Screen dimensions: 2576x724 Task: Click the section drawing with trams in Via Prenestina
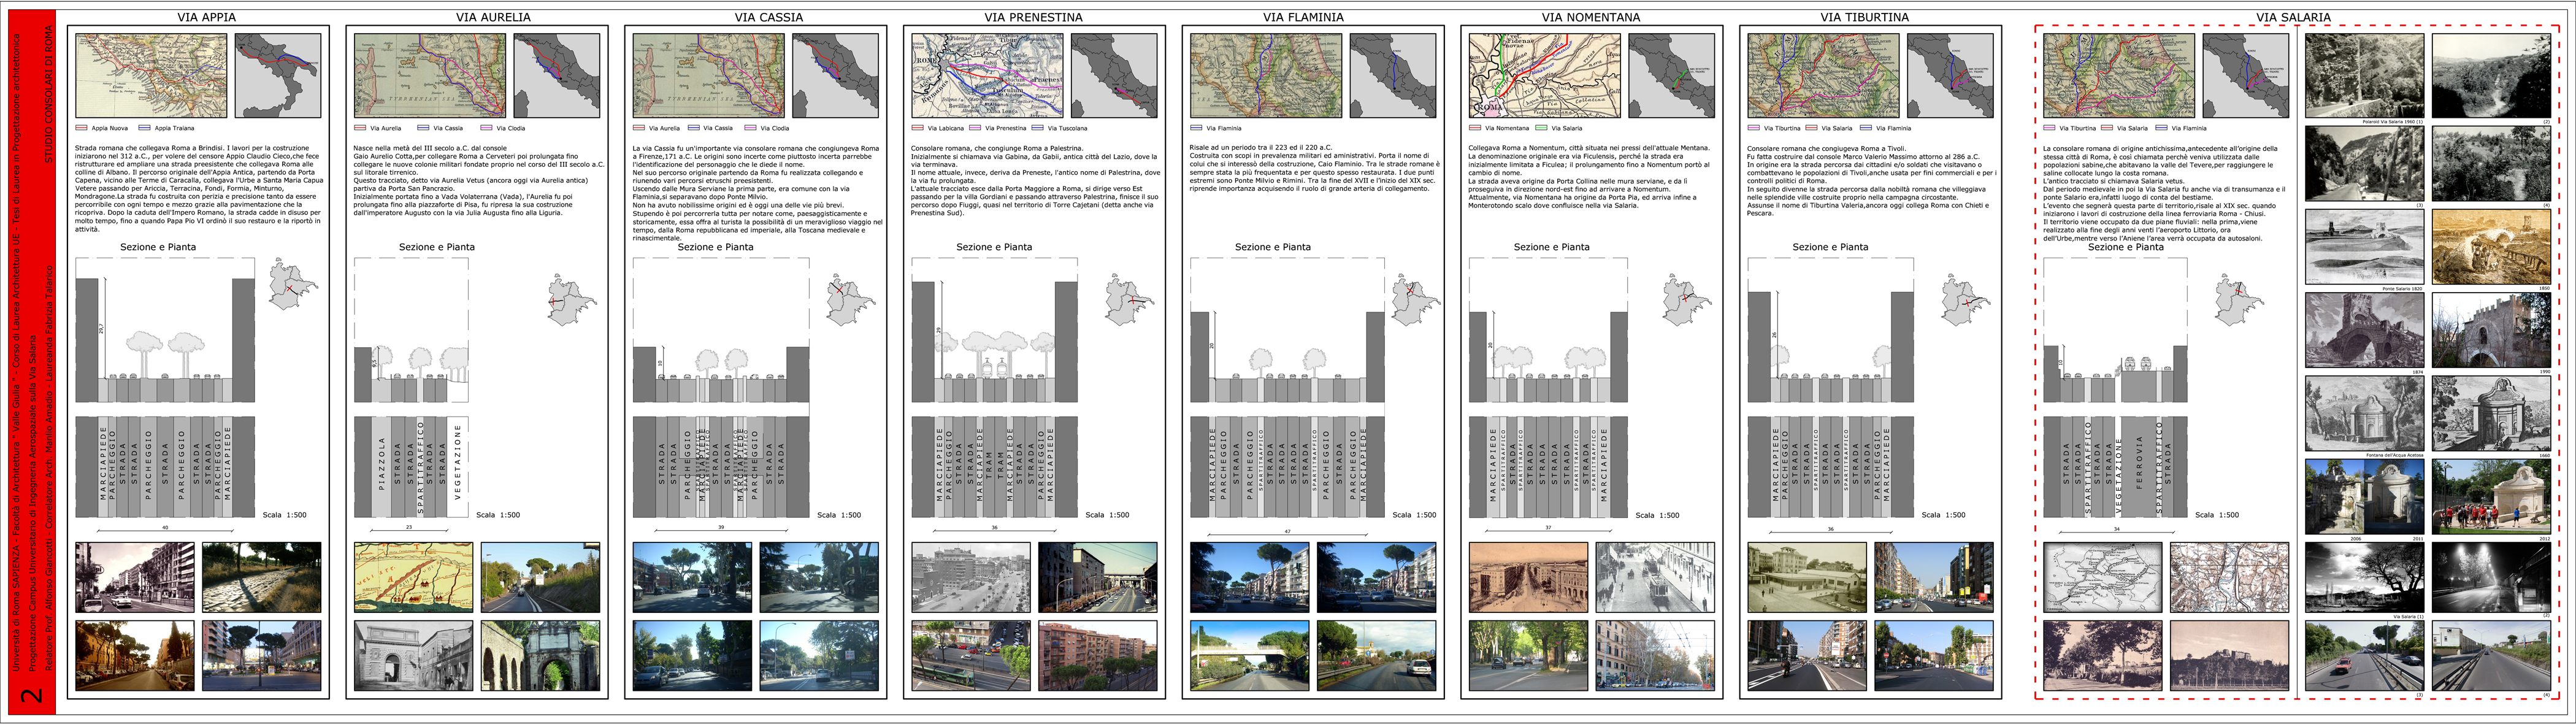point(994,330)
